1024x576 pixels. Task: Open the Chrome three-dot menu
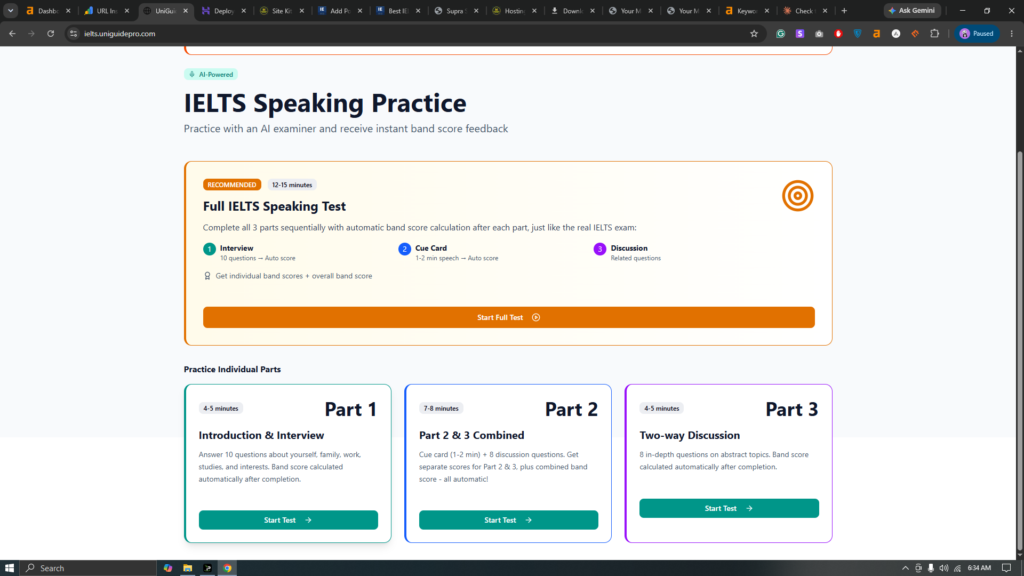(x=1012, y=33)
